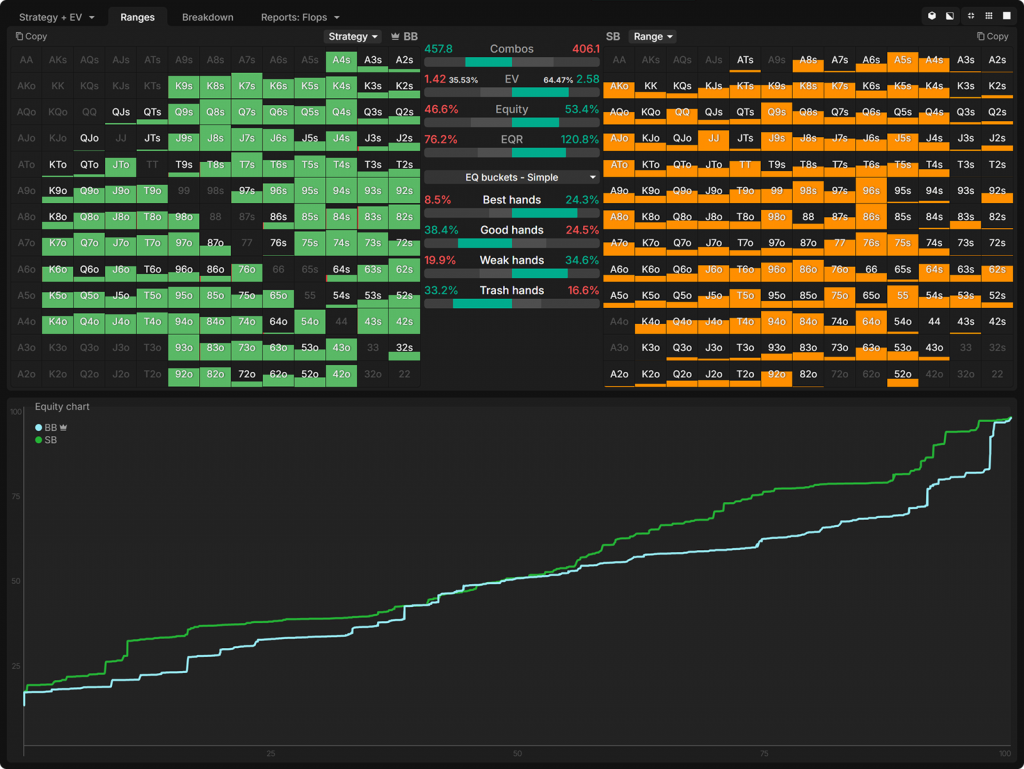This screenshot has height=769, width=1024.
Task: Open the Reports: Flops menu
Action: pos(300,17)
